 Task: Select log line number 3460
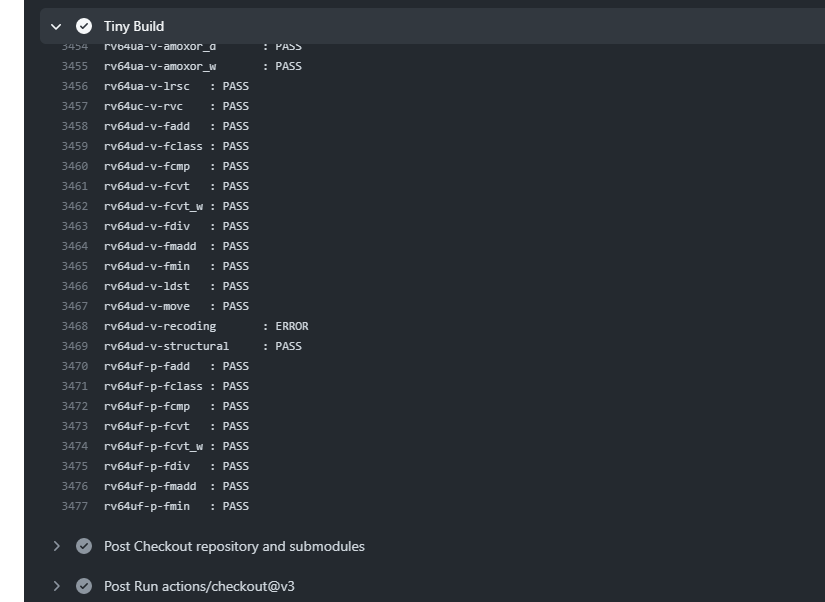[75, 166]
